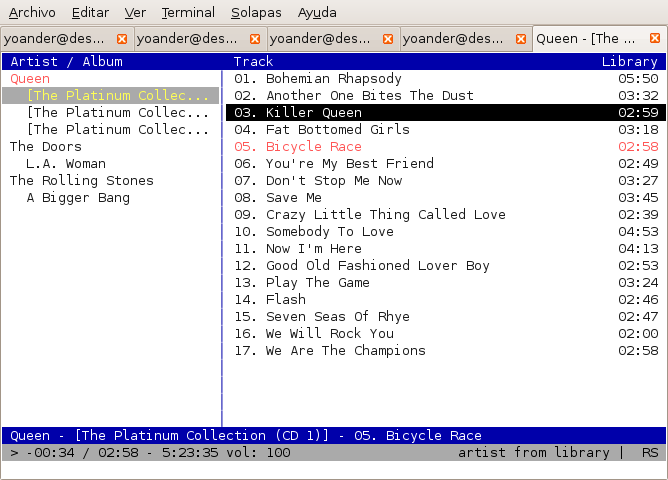Click the Library view label
The height and width of the screenshot is (480, 668).
[630, 62]
